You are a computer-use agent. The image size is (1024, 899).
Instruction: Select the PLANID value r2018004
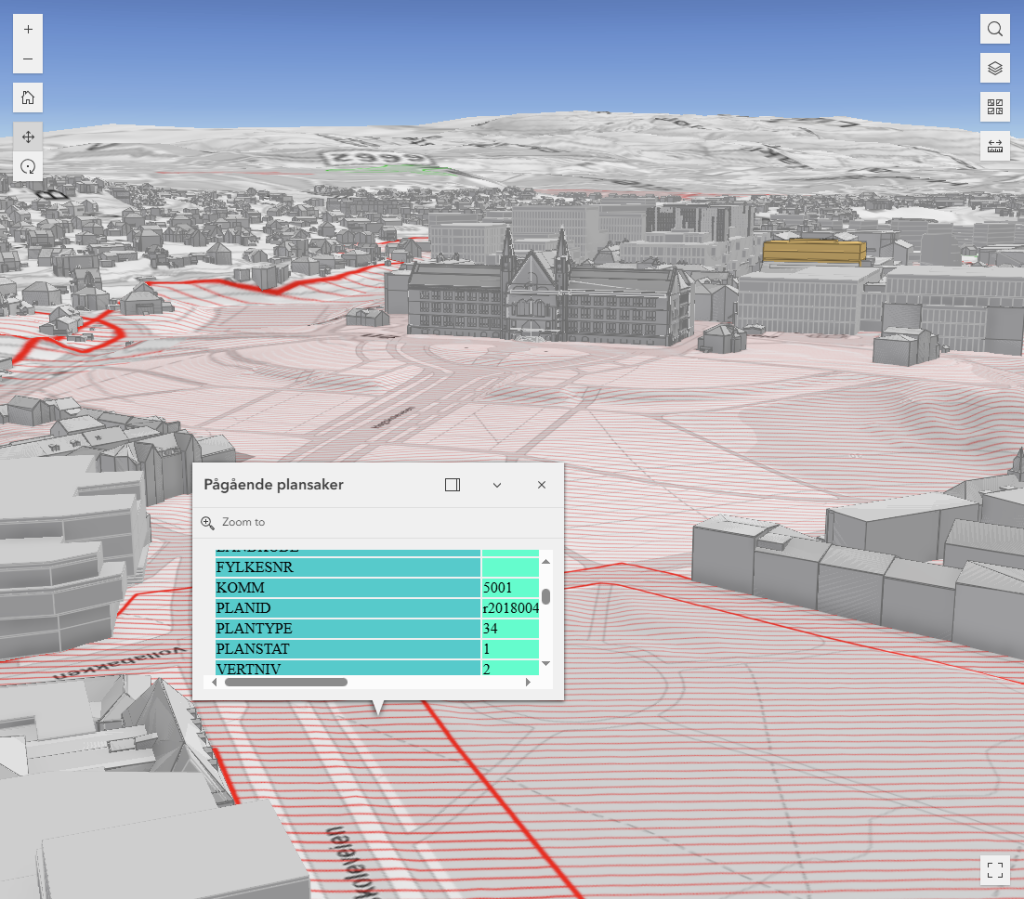[x=511, y=608]
